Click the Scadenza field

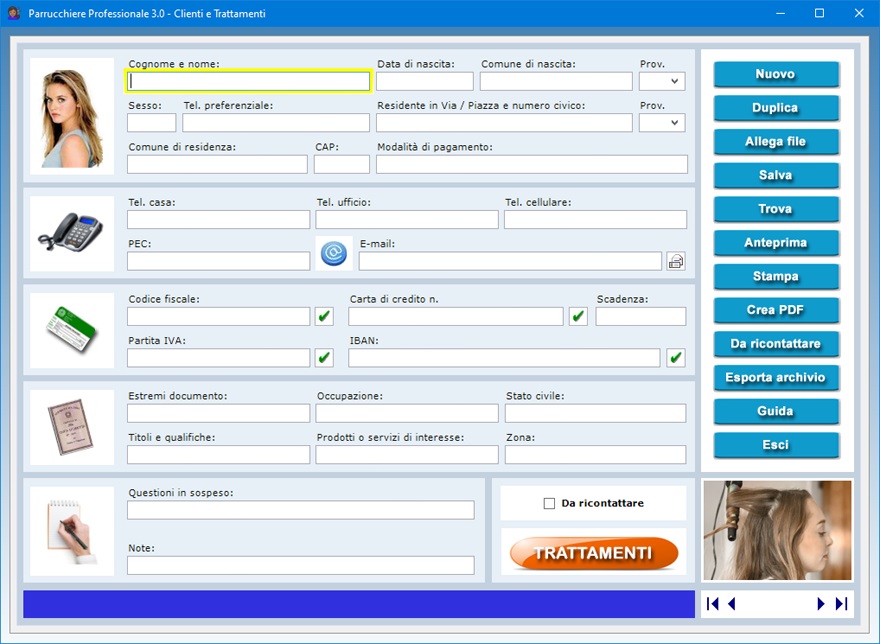tap(641, 316)
